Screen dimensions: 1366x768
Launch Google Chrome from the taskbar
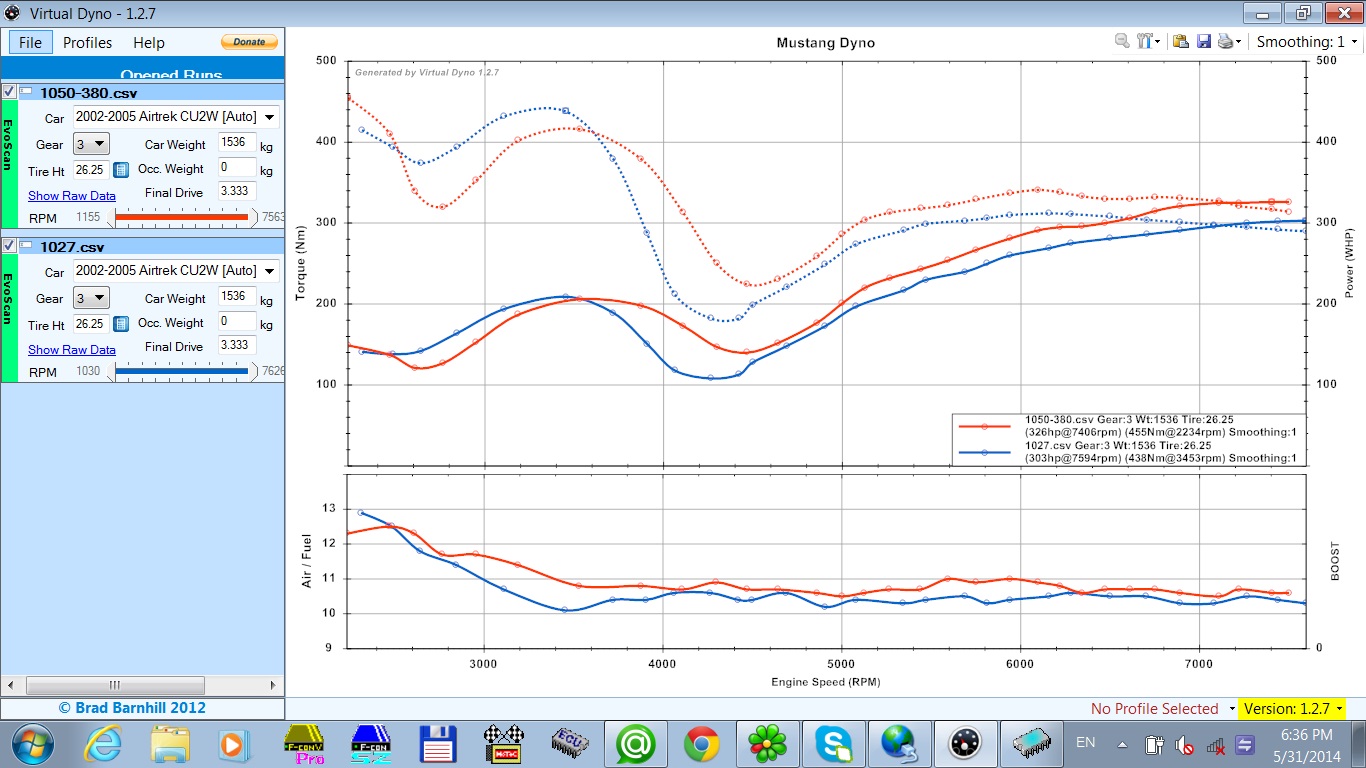click(702, 744)
